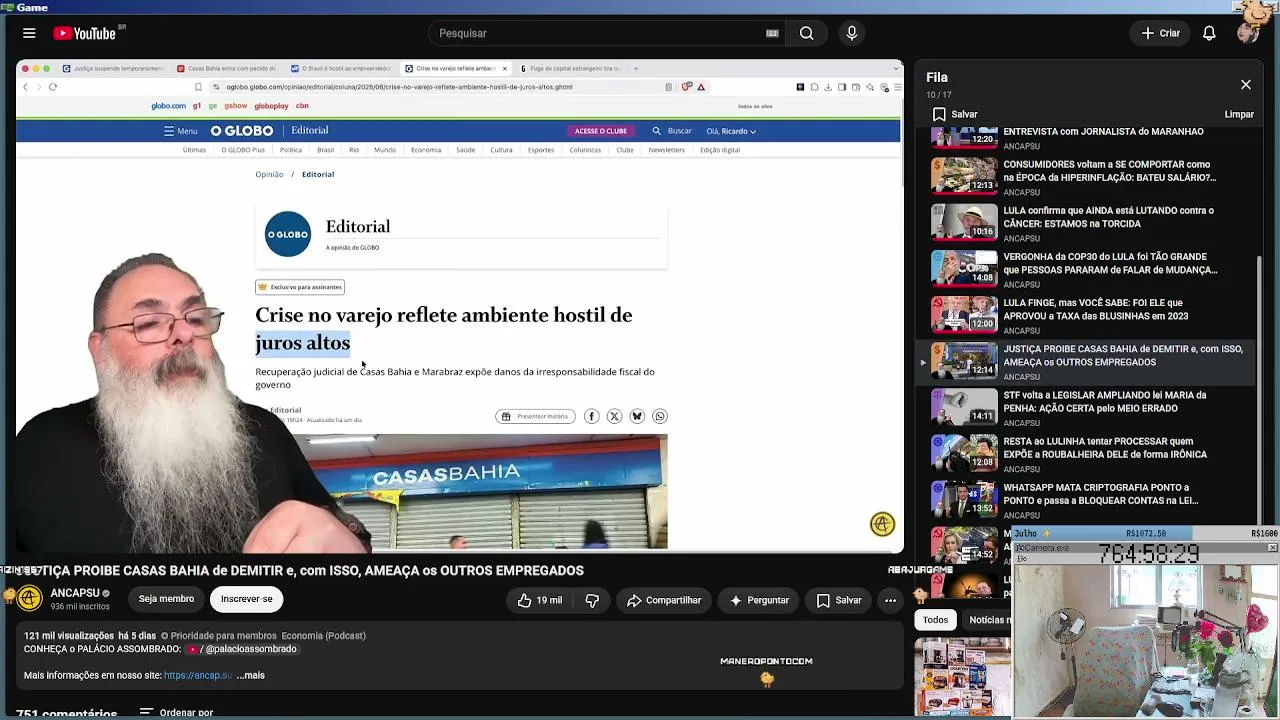The width and height of the screenshot is (1280, 720).
Task: Open the on-screen keyboard in search box
Action: (772, 33)
